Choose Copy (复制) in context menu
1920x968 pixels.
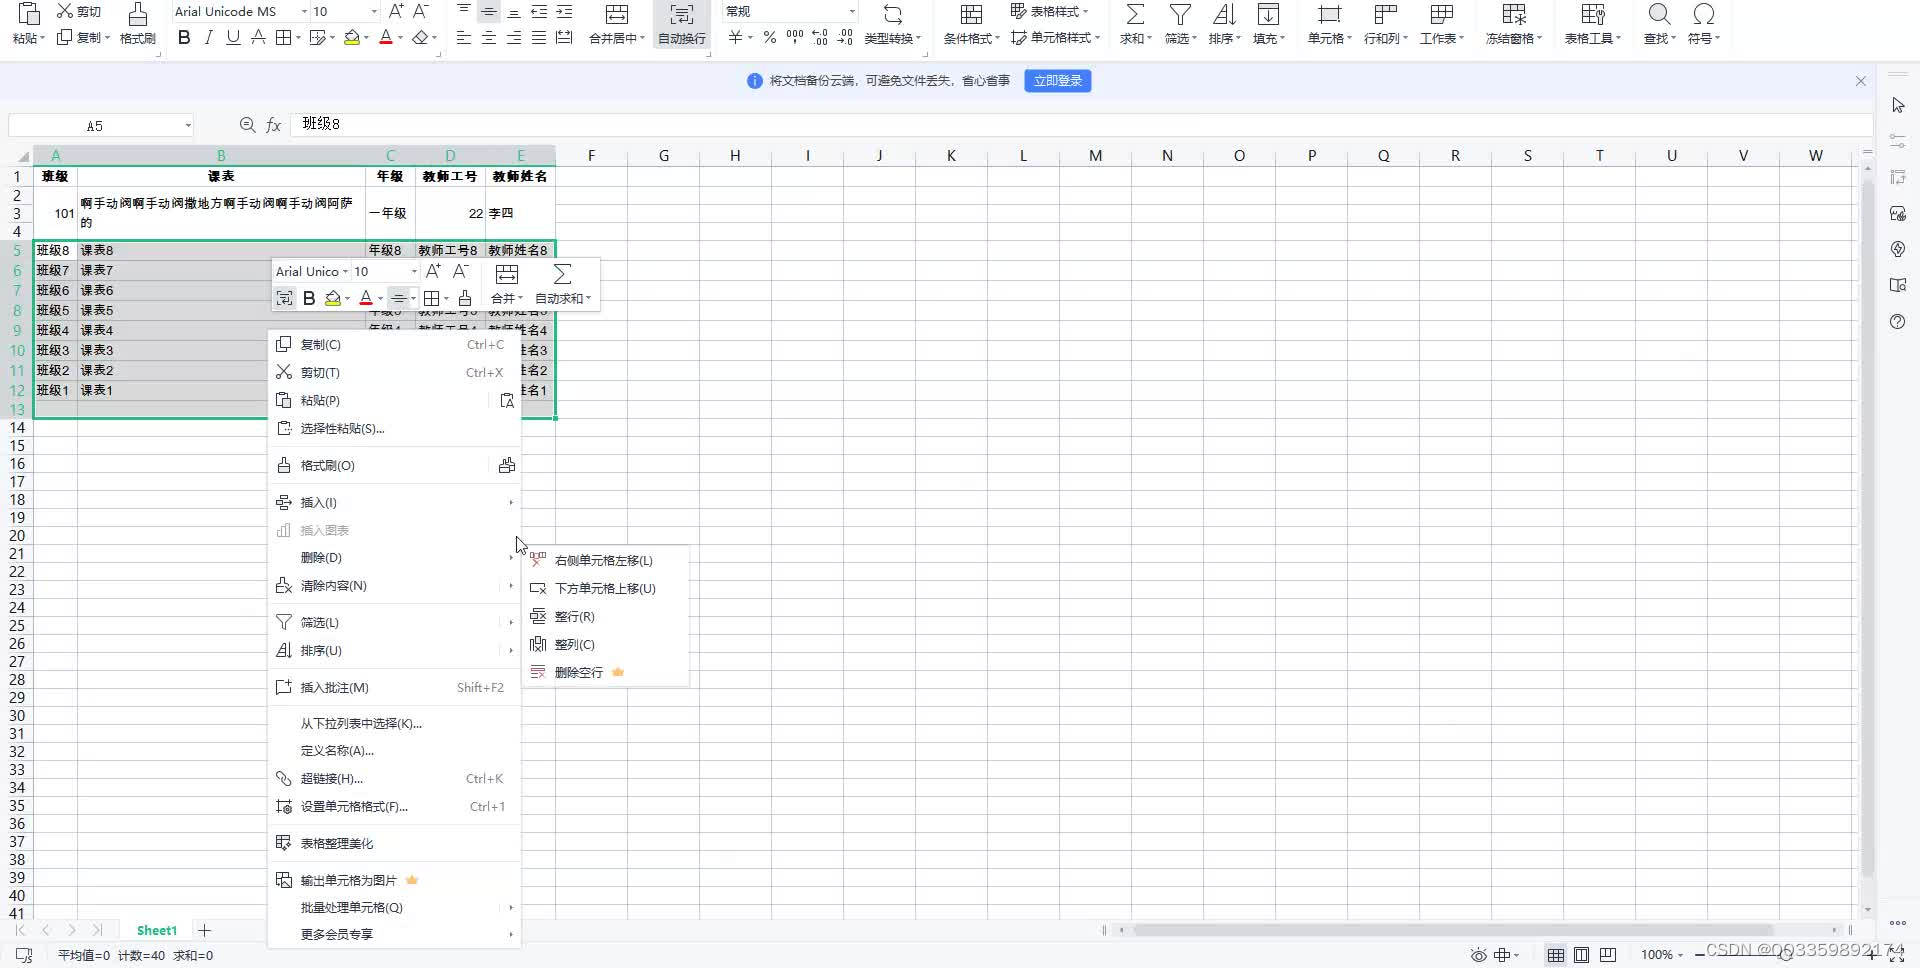(394, 344)
